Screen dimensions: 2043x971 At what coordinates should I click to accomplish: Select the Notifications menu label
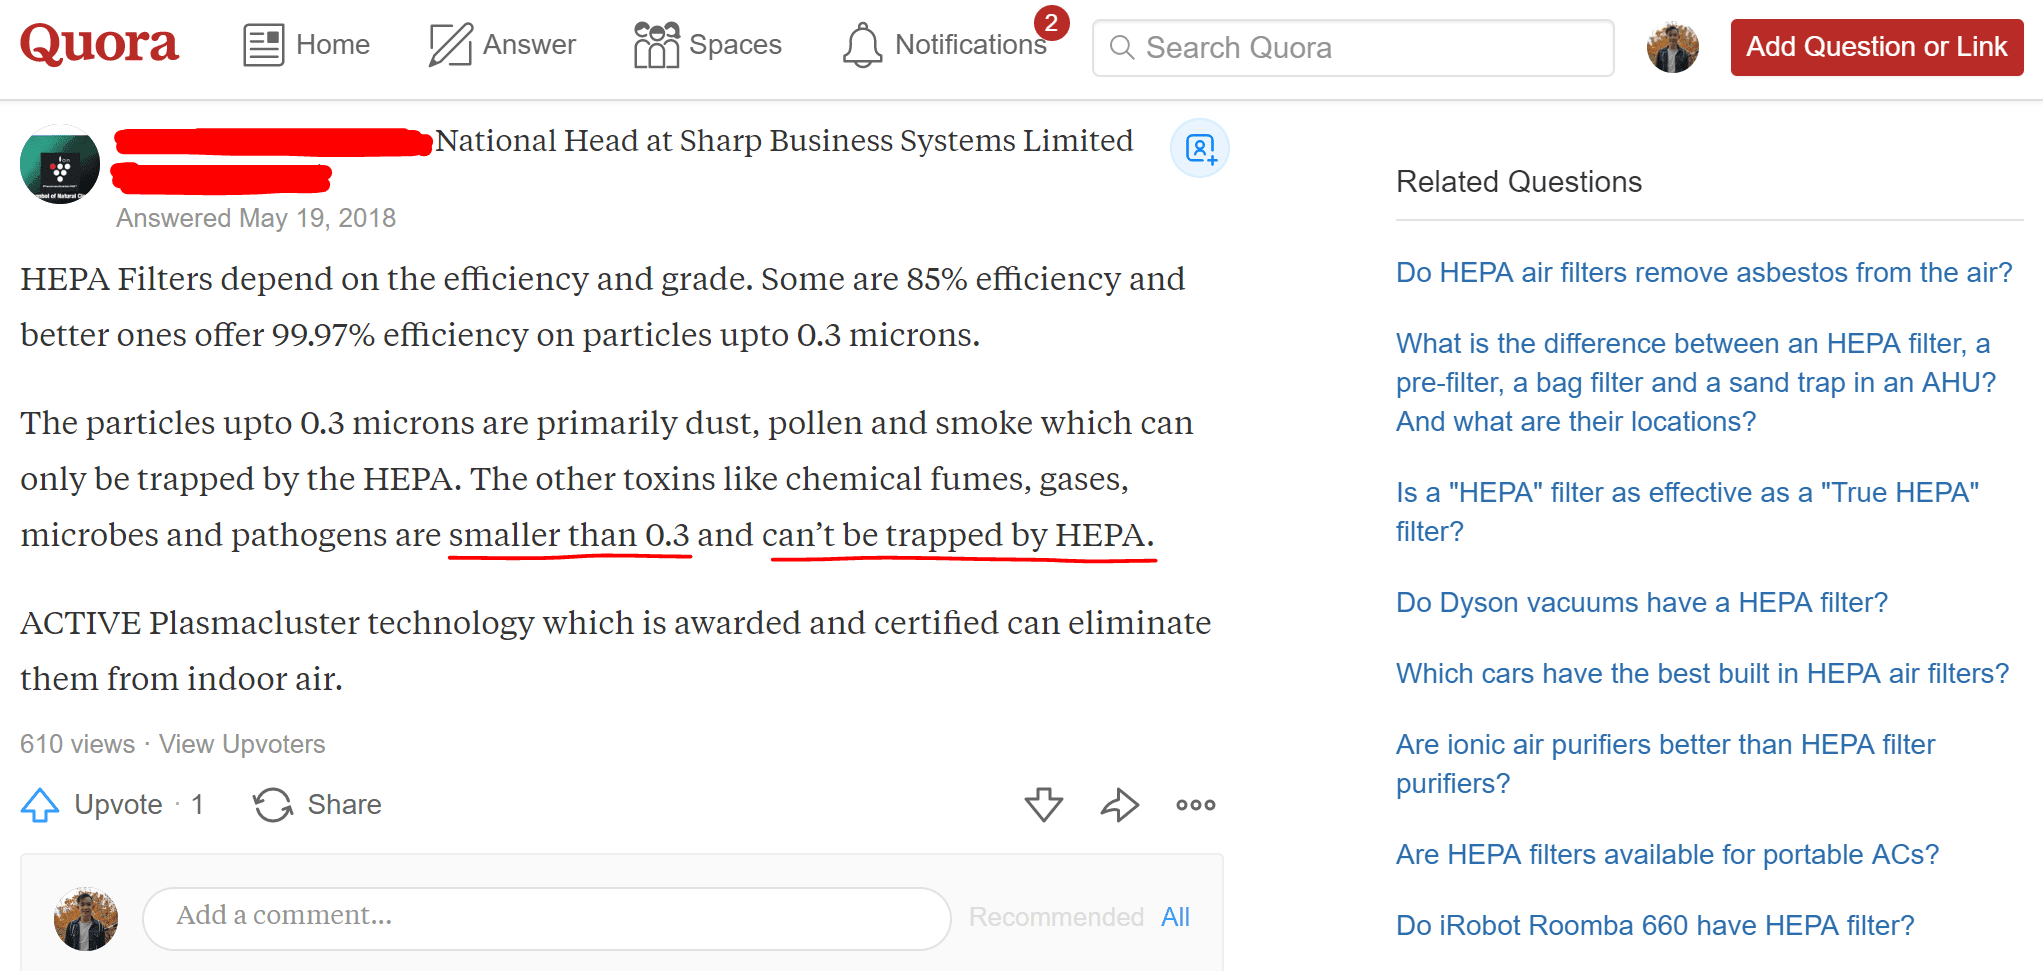pos(970,45)
